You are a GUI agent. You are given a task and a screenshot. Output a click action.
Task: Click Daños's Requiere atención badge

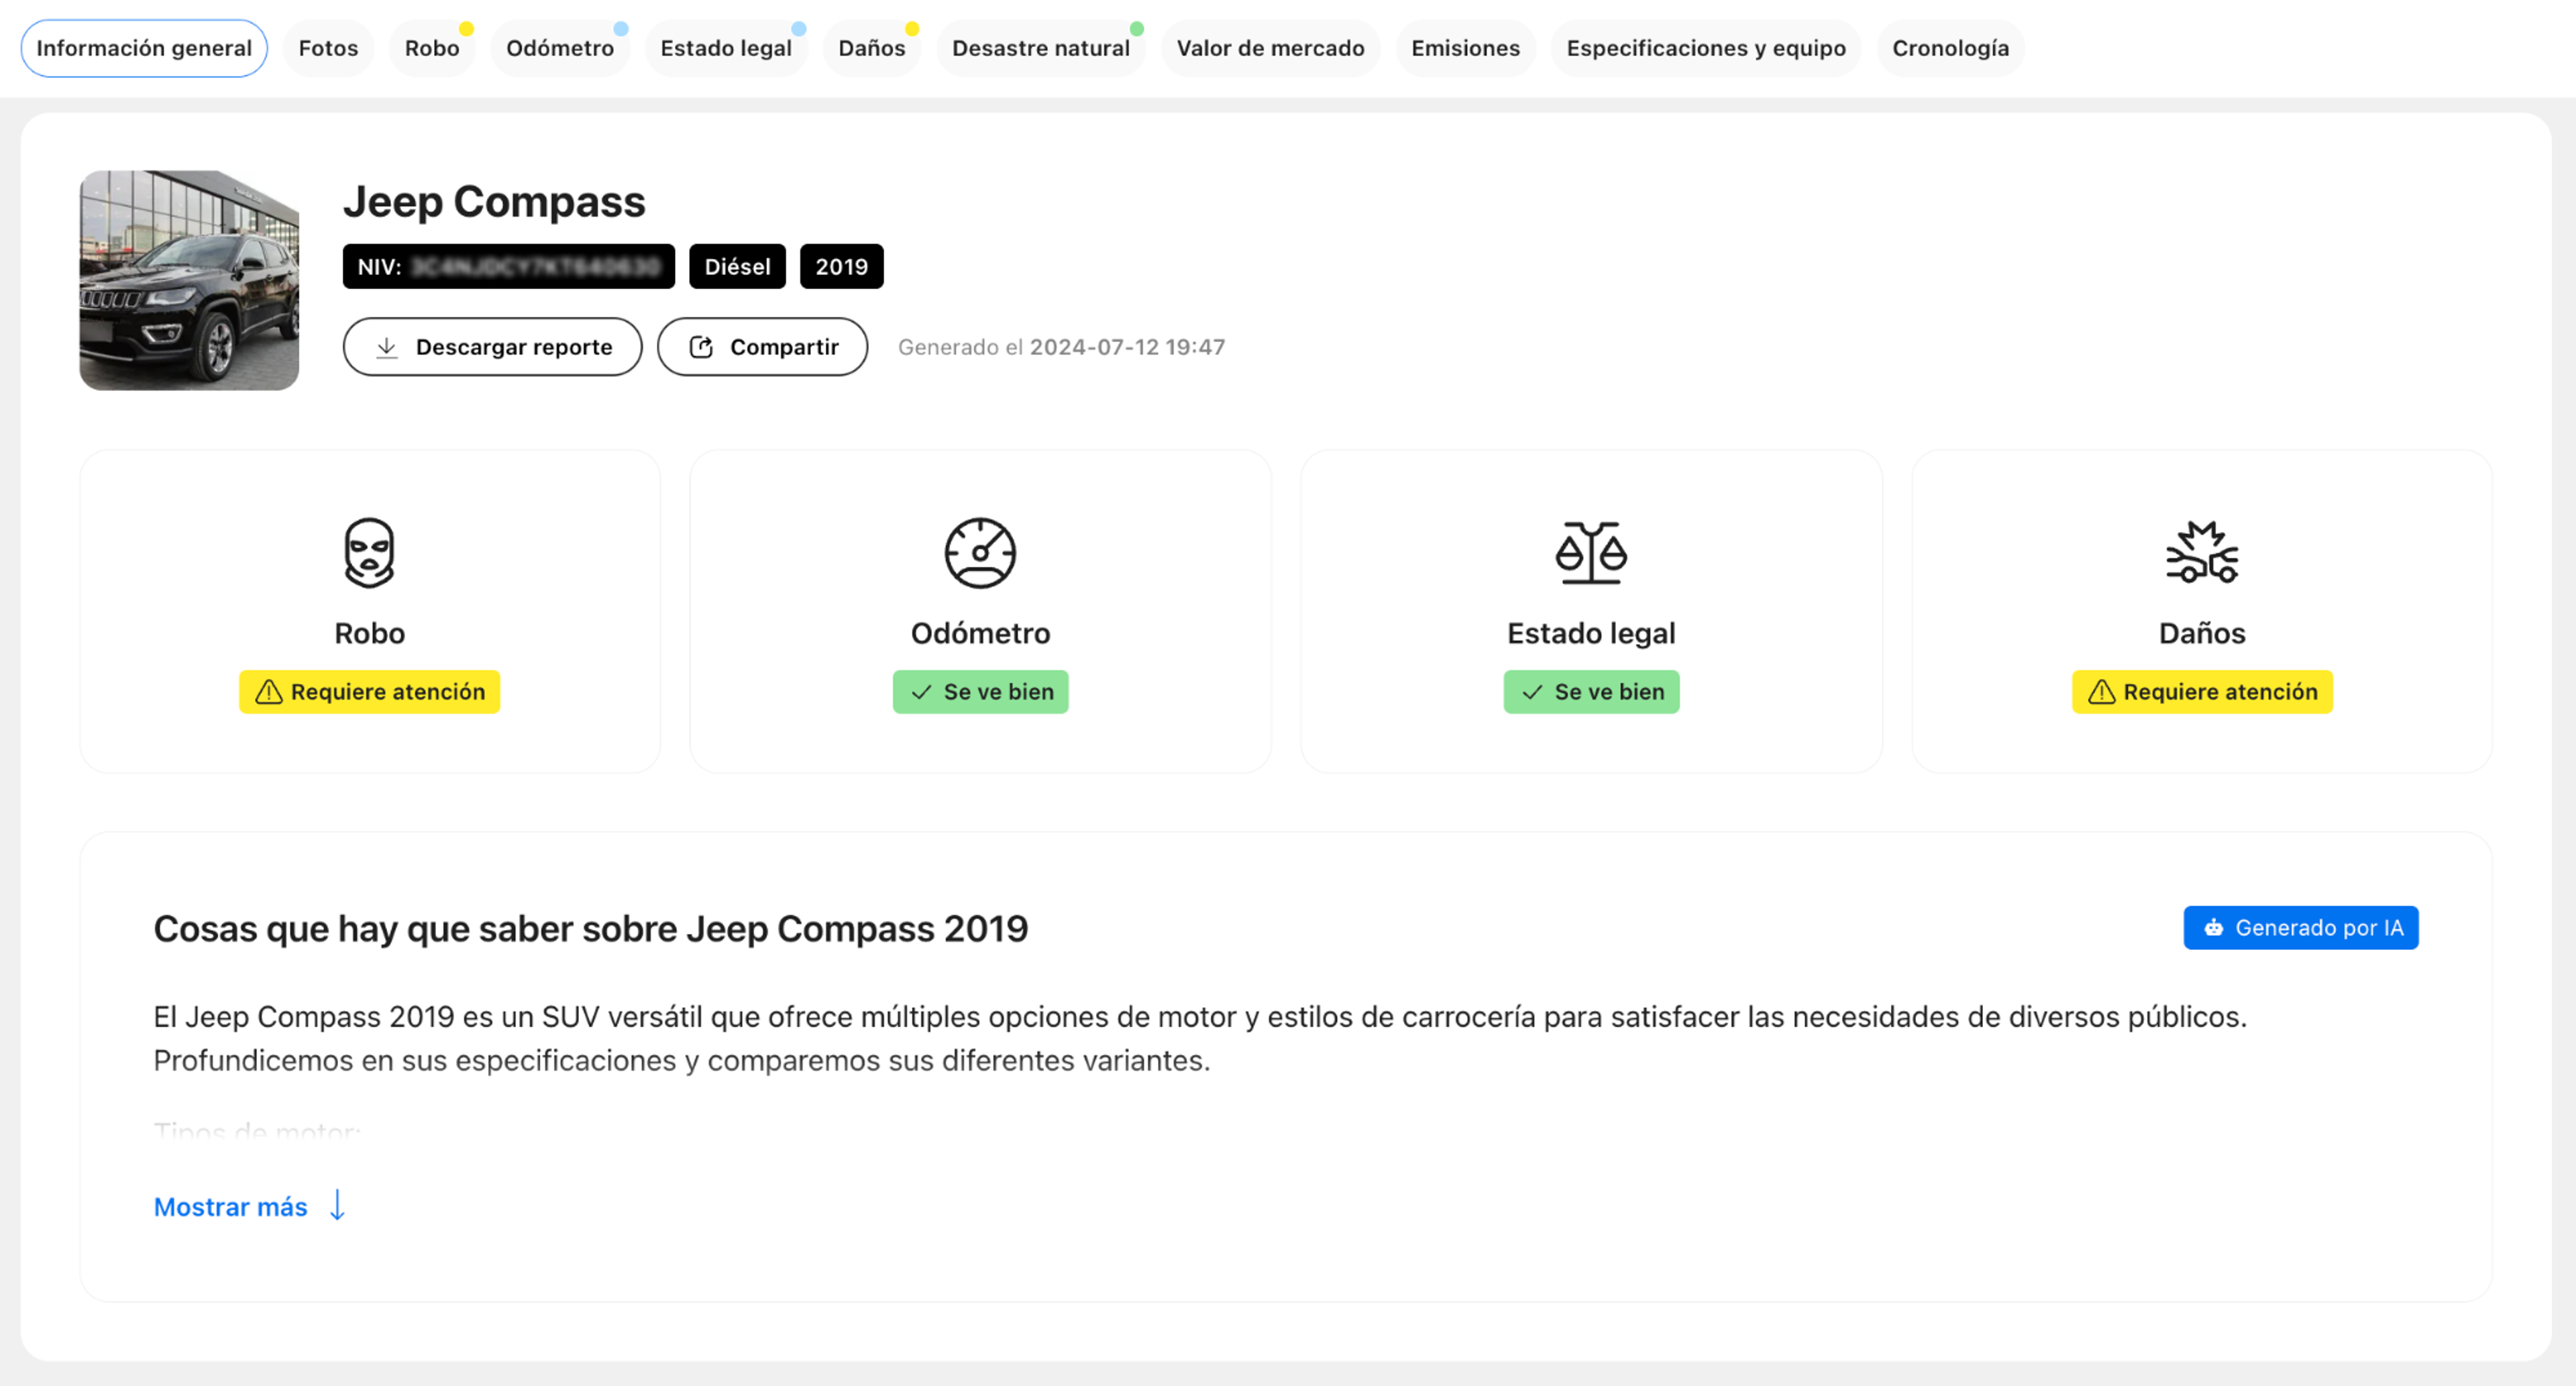2202,692
